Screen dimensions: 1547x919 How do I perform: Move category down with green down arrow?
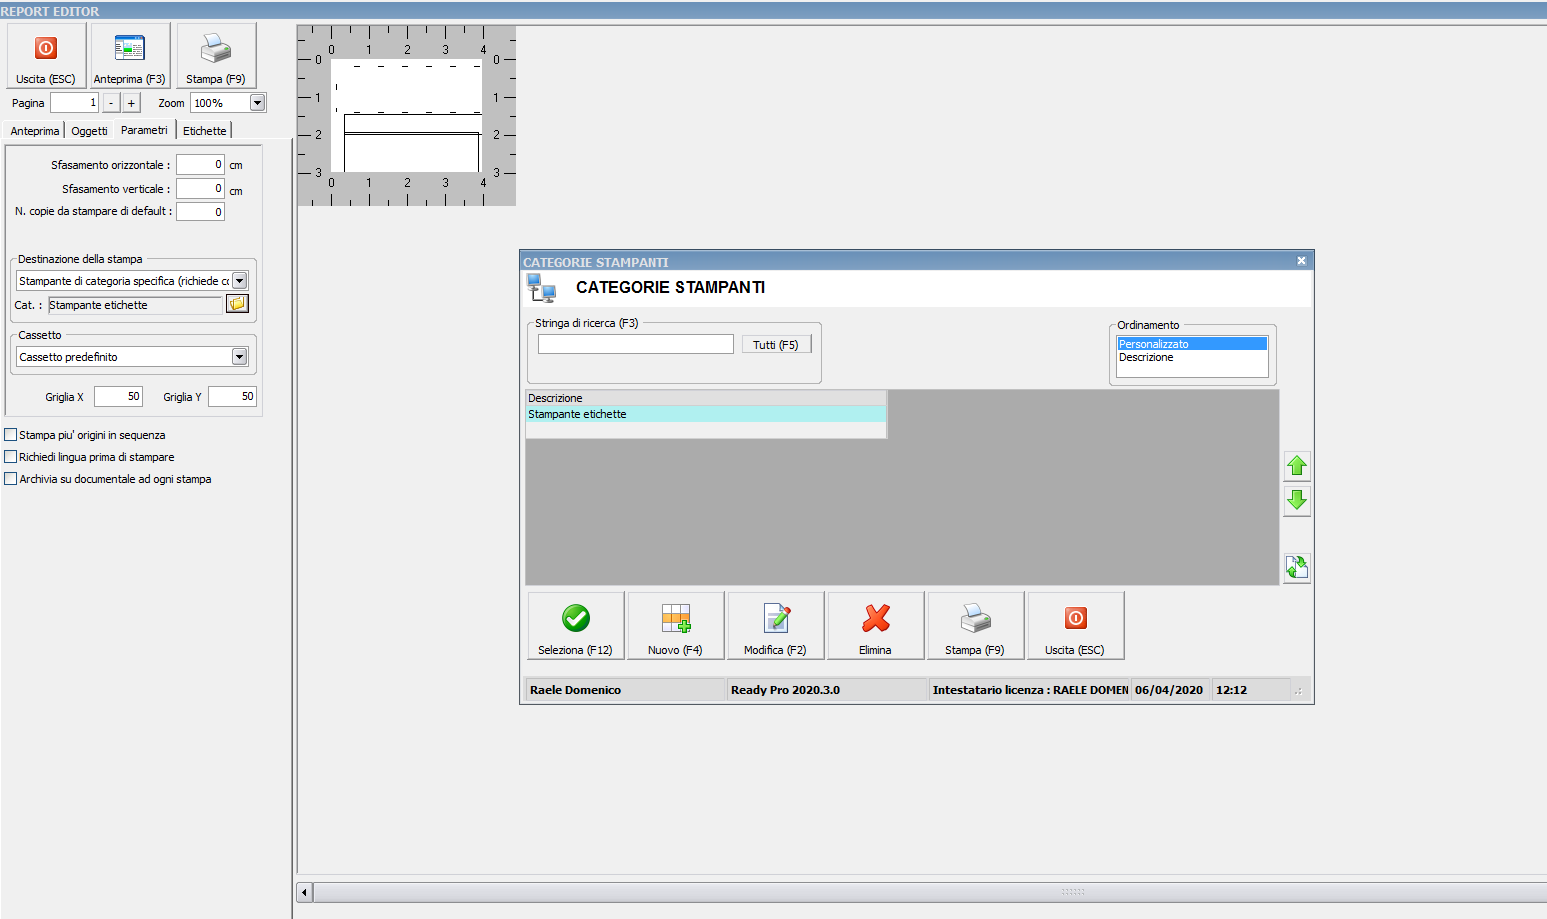click(1297, 500)
